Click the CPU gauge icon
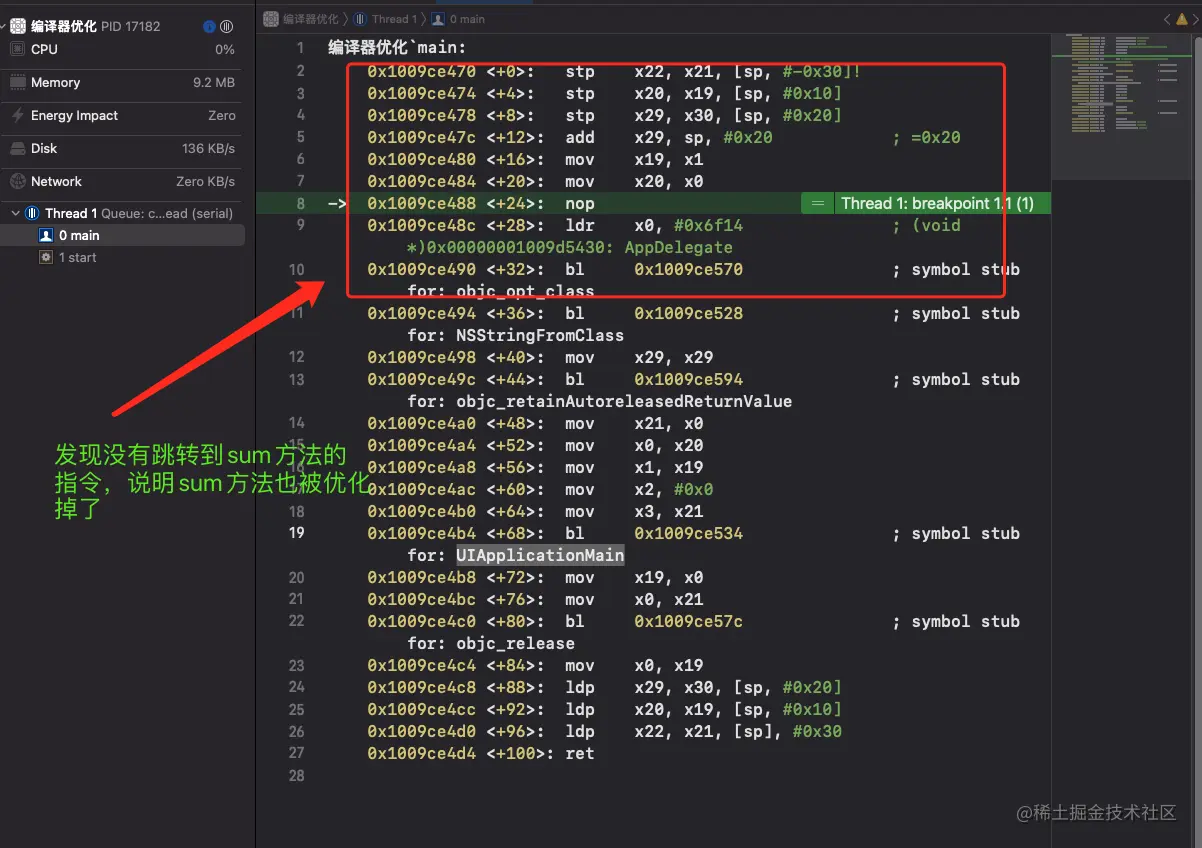 [18, 49]
